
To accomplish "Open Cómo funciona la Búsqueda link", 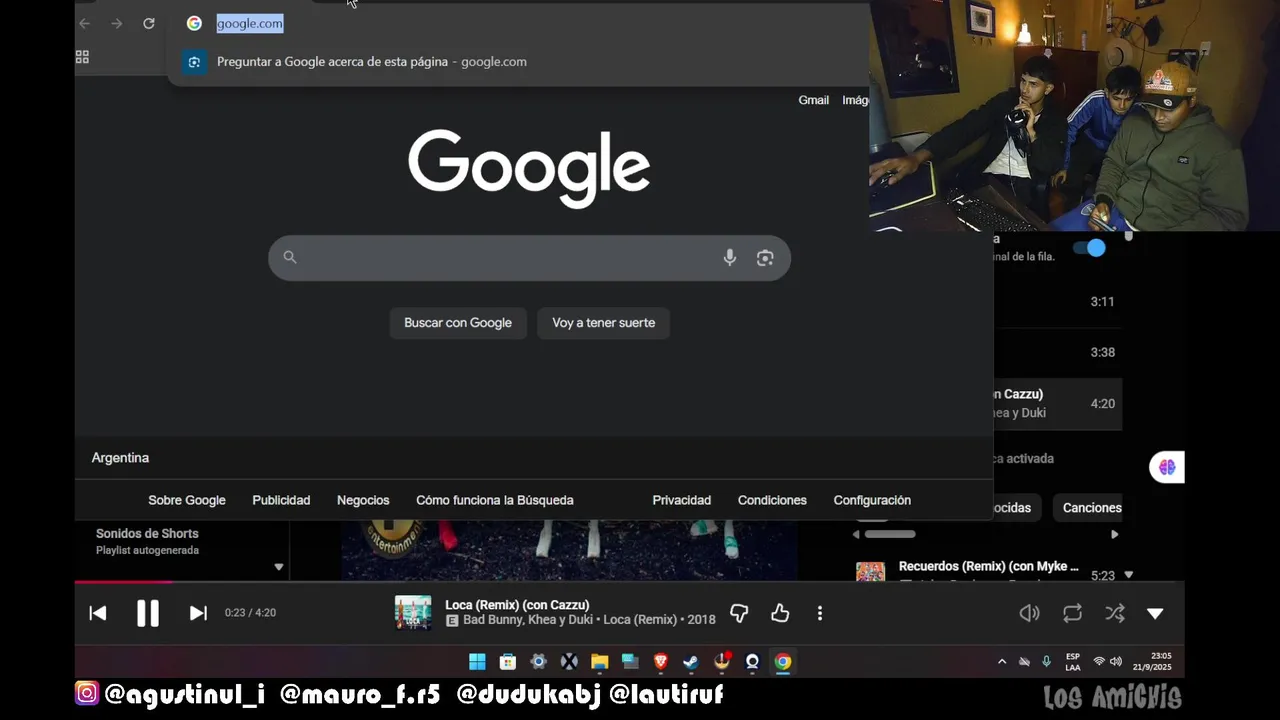I will tap(495, 500).
